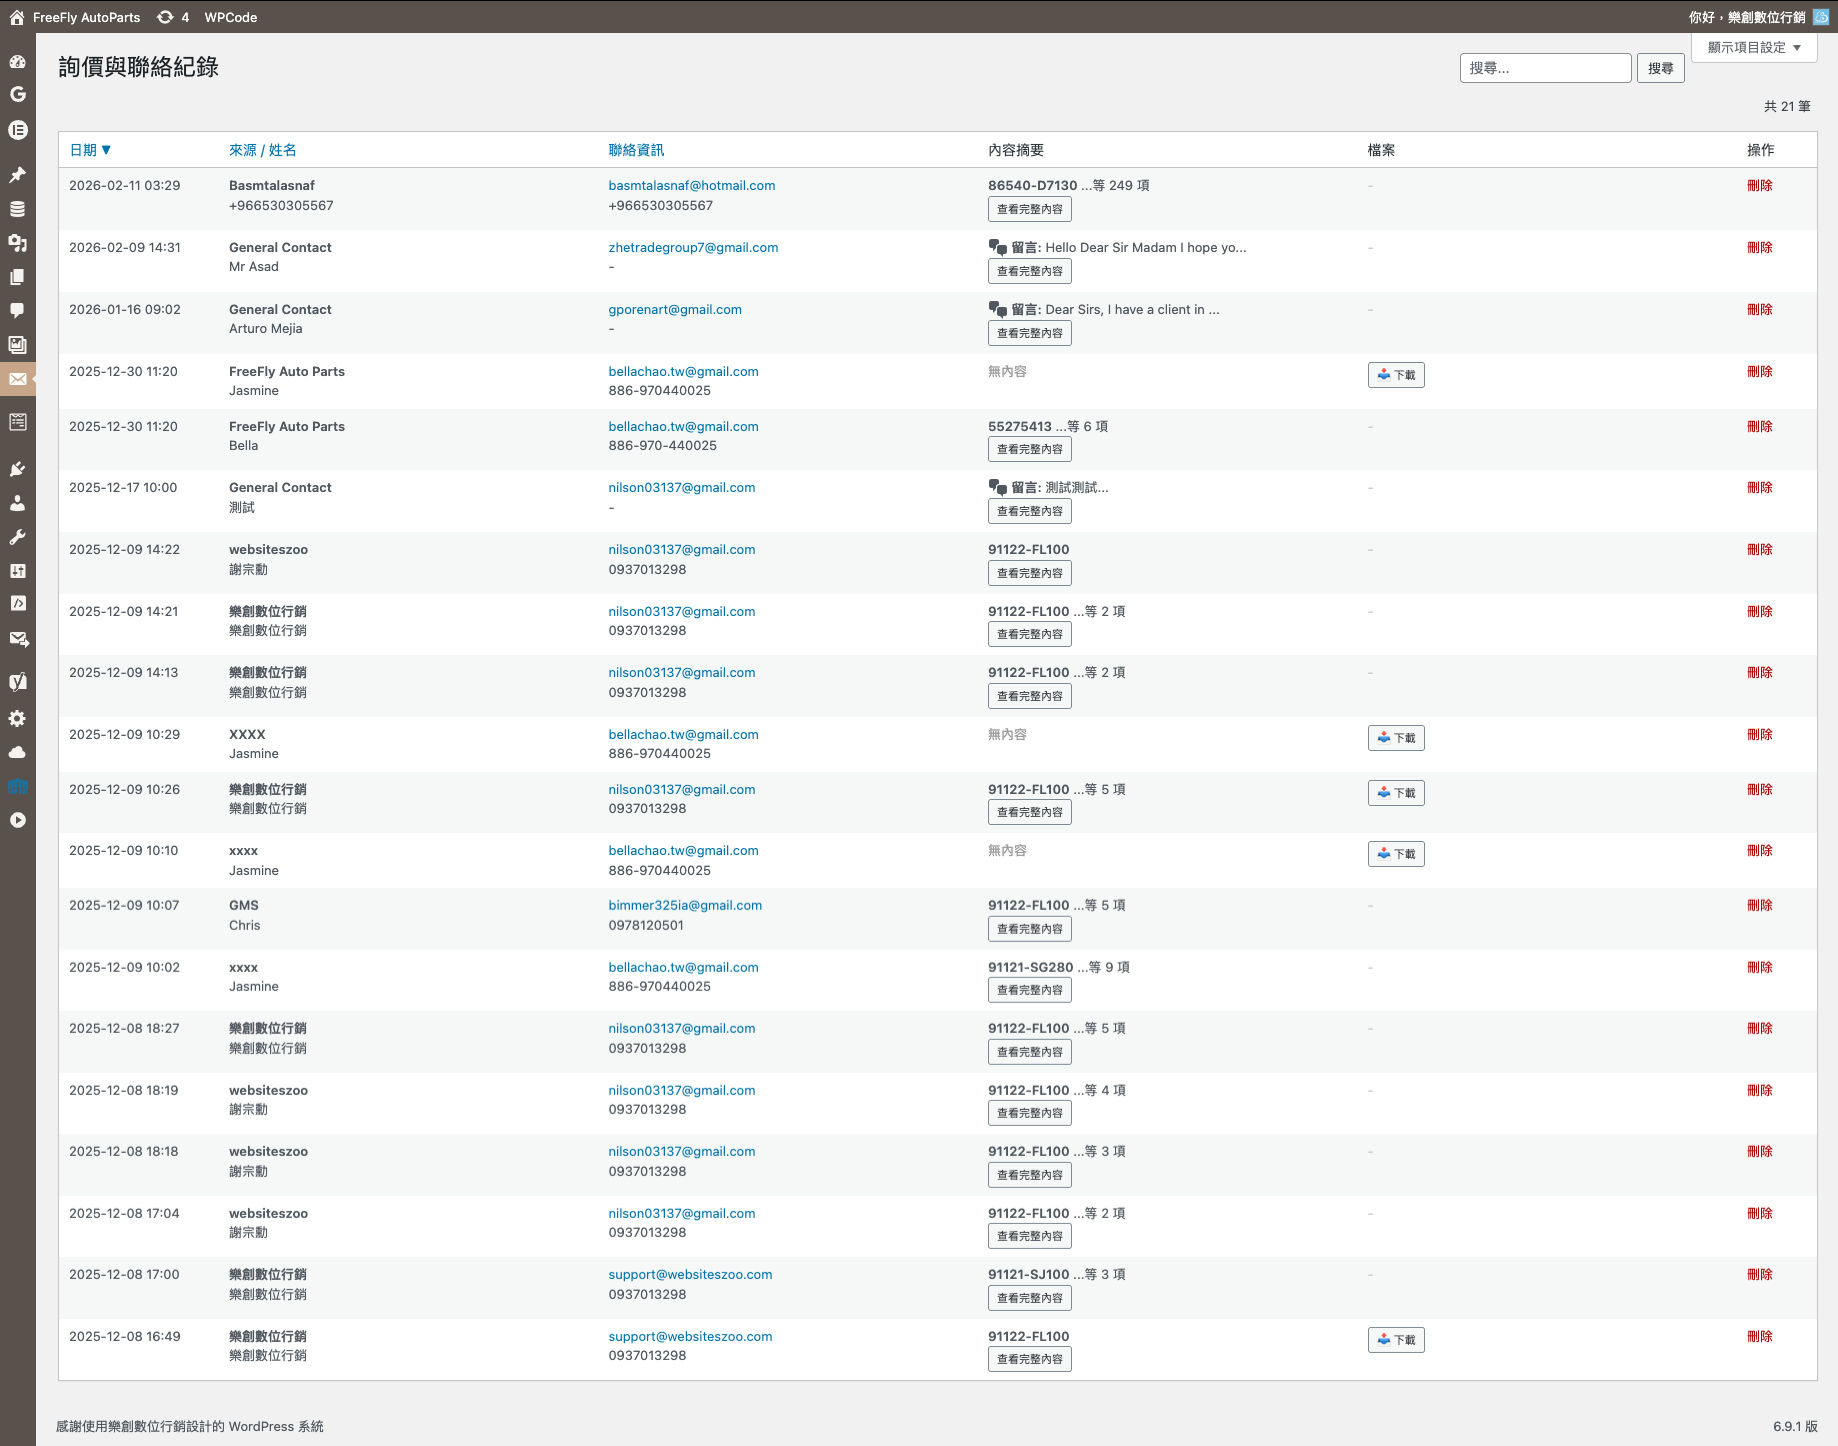
Task: Open the Tools wrench icon
Action: click(17, 537)
